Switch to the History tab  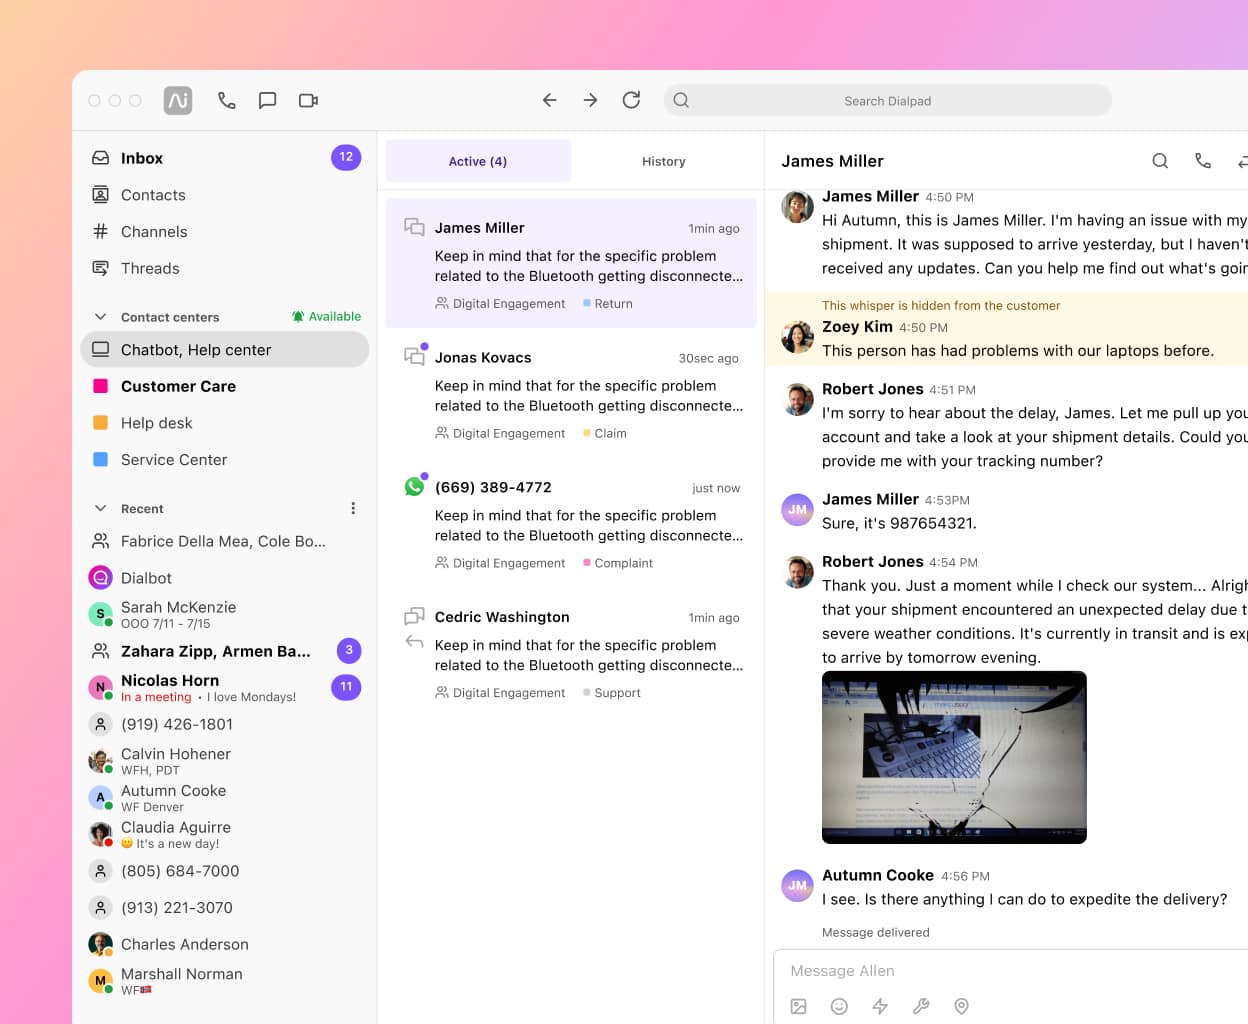click(x=663, y=161)
